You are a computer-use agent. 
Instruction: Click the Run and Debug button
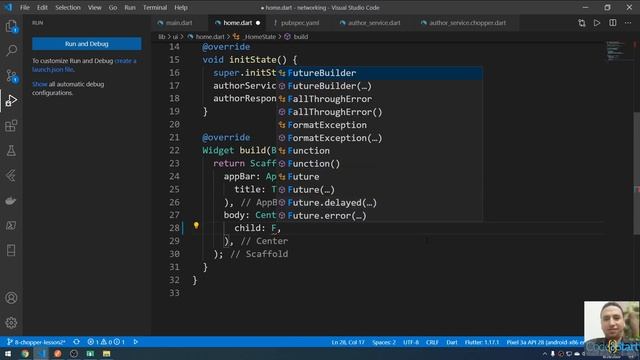pos(87,44)
